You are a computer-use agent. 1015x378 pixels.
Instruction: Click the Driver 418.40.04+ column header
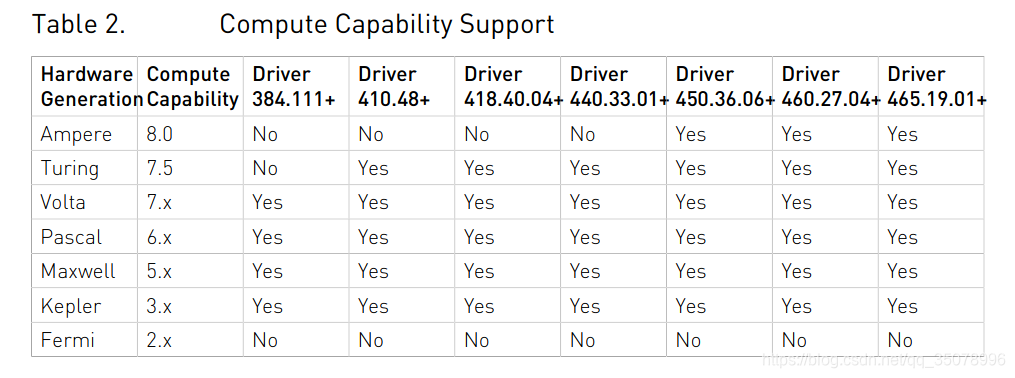(508, 87)
